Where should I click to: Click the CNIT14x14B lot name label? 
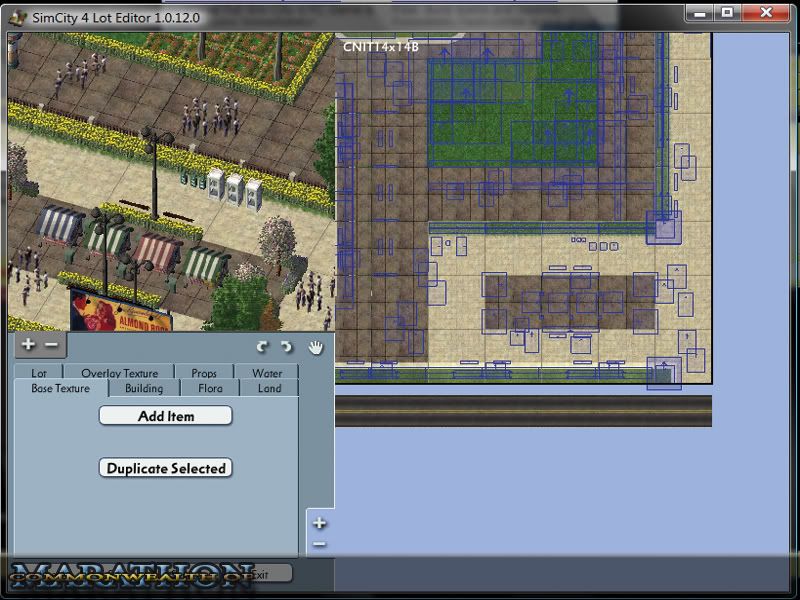(381, 47)
